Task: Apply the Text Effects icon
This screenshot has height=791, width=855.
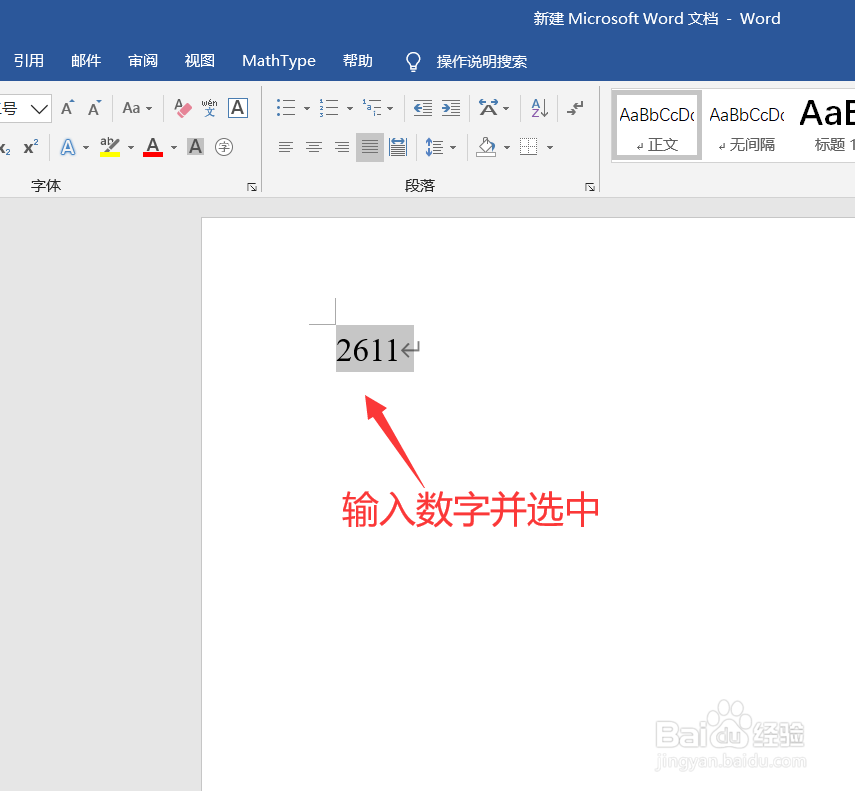Action: click(70, 147)
